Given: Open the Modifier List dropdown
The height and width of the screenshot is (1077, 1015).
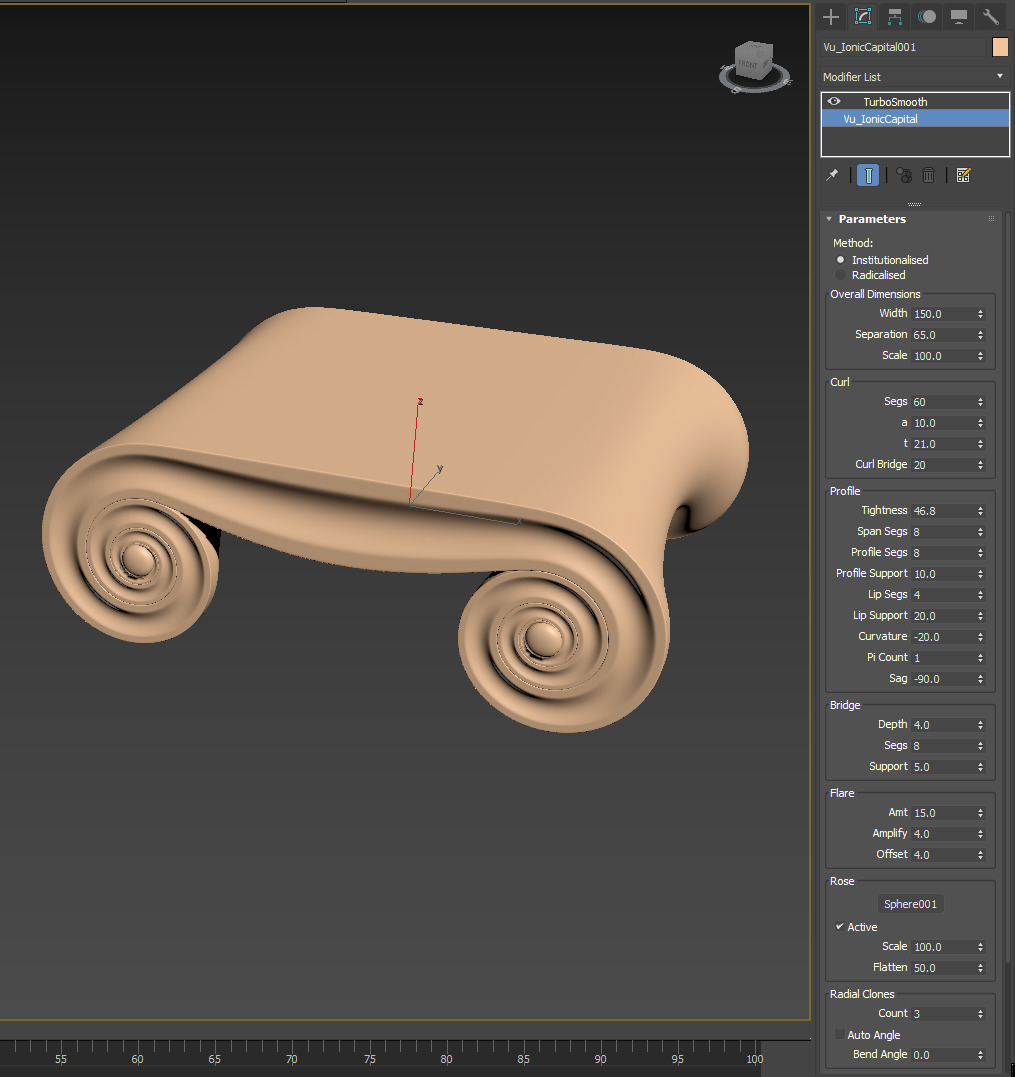Looking at the screenshot, I should coord(913,77).
